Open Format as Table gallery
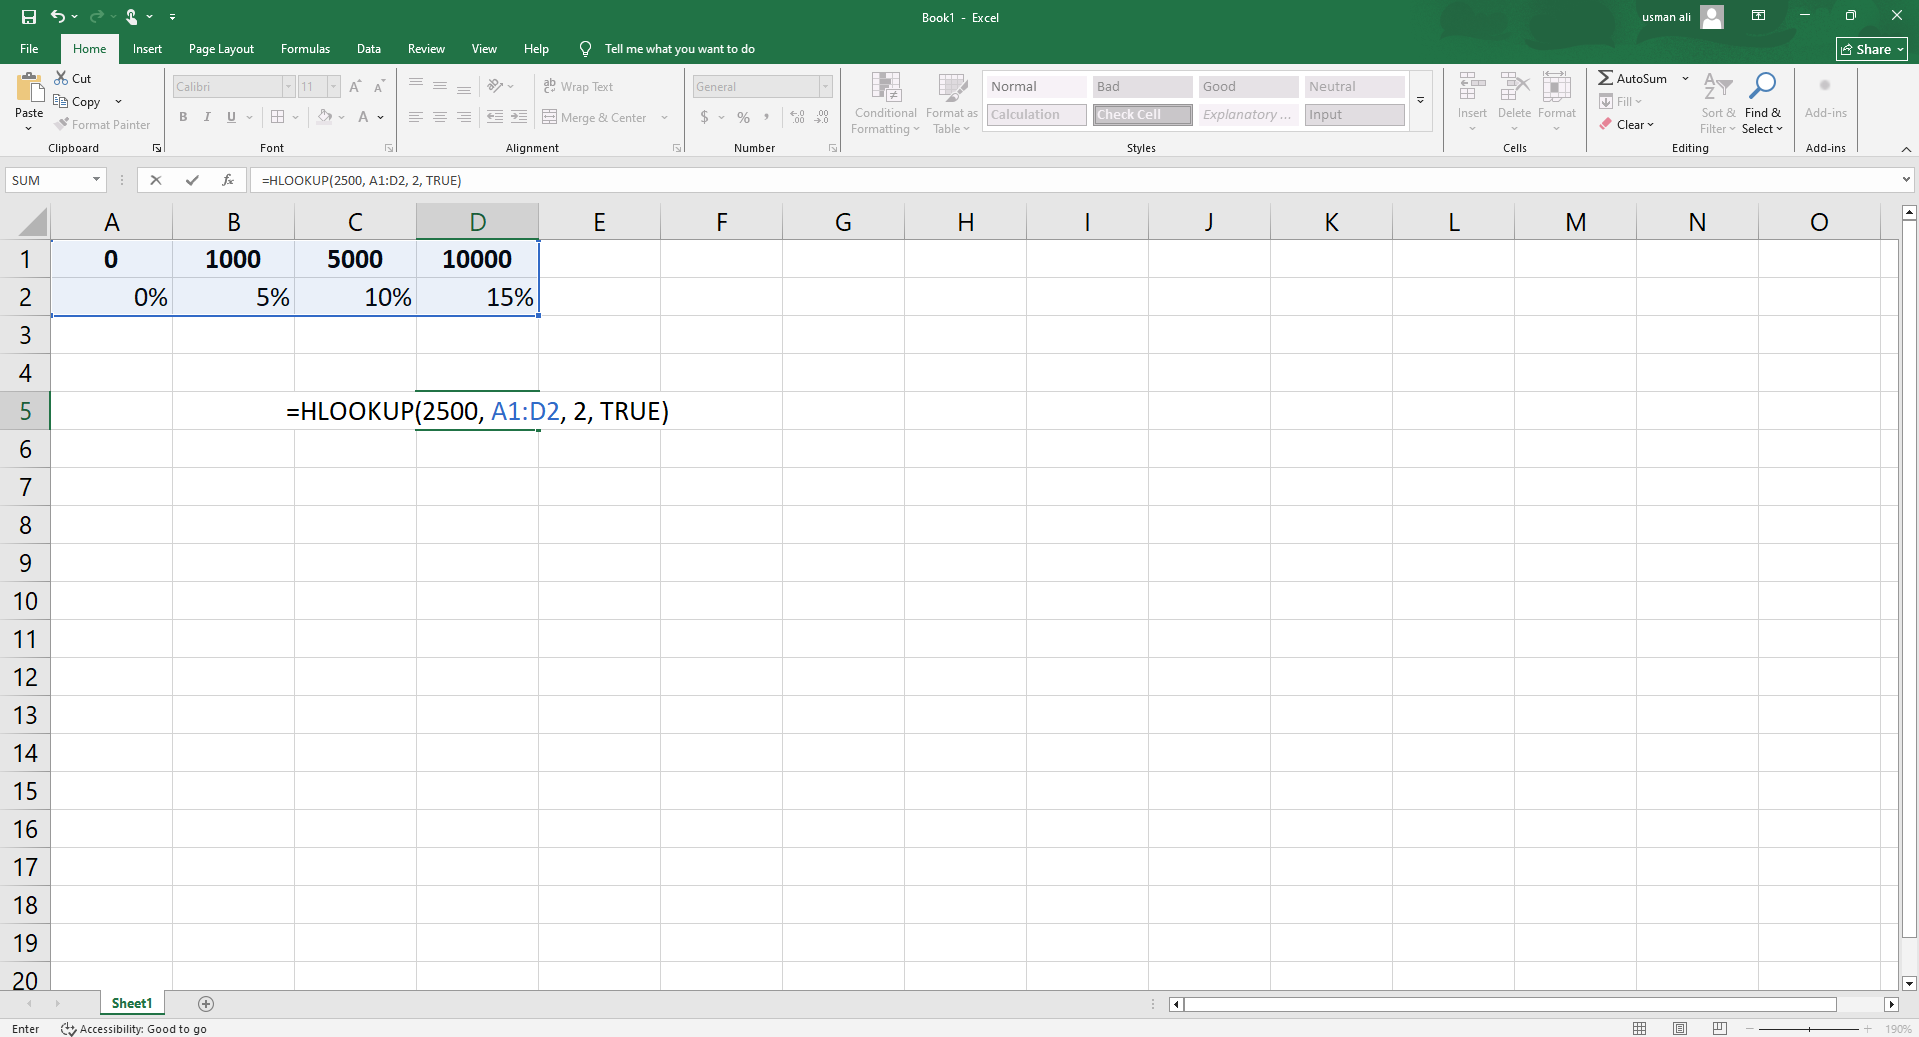1919x1037 pixels. [951, 103]
